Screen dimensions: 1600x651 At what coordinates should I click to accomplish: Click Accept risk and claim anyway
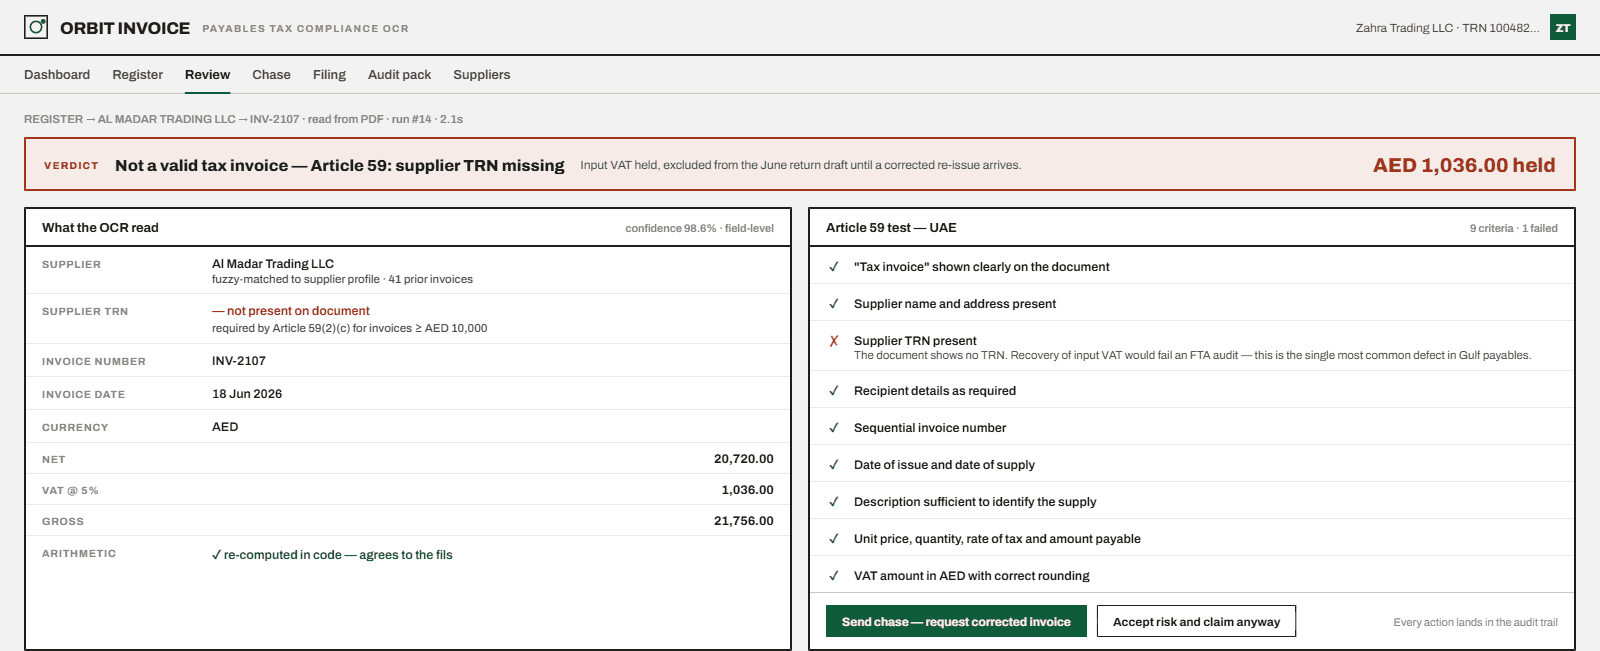coord(1196,621)
